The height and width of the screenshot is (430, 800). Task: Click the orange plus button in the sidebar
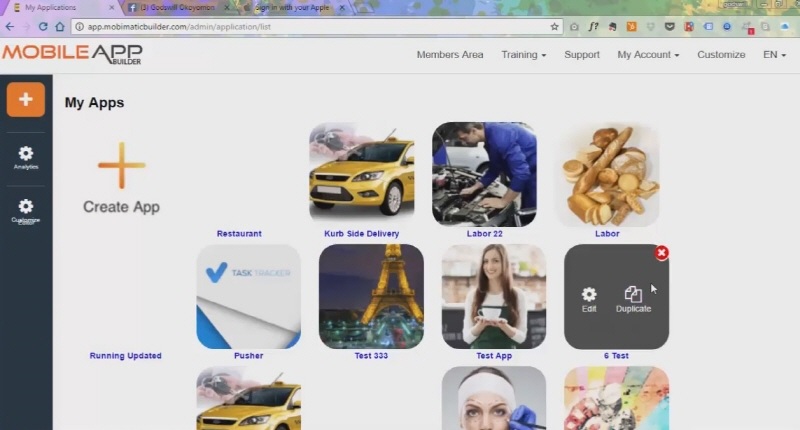pyautogui.click(x=26, y=99)
